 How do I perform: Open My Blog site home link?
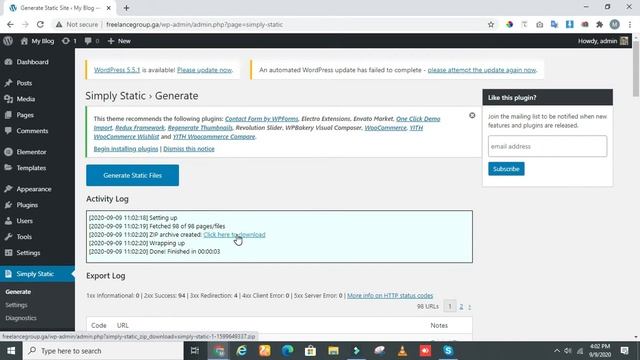38,41
